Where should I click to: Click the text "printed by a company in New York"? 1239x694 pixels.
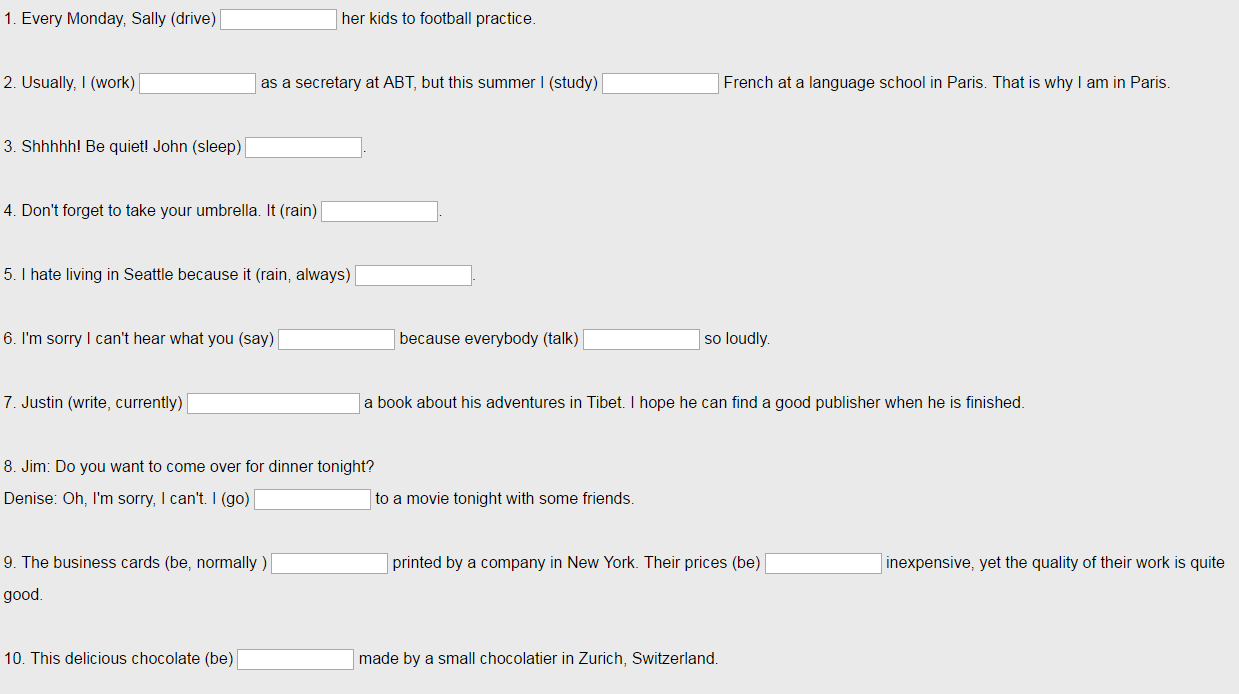[x=513, y=563]
